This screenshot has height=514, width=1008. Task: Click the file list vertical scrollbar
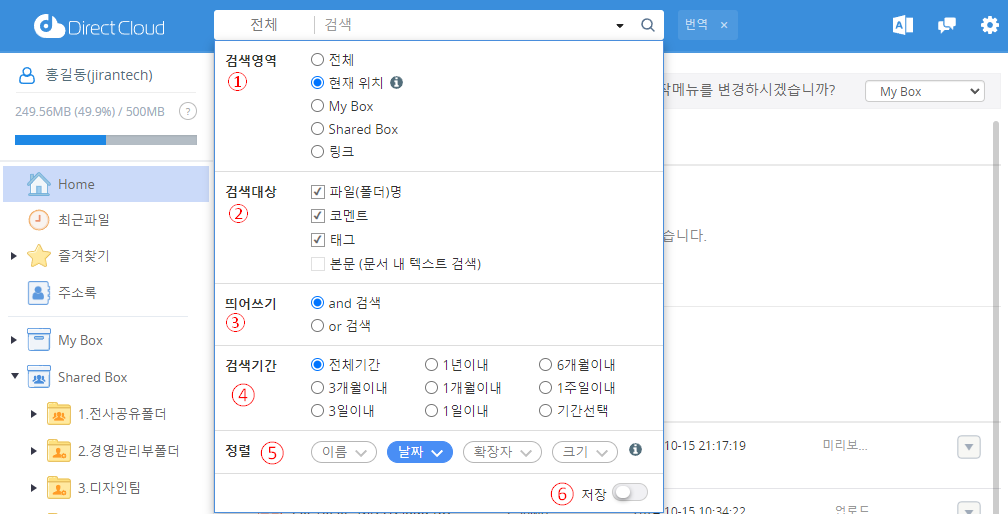tap(996, 315)
